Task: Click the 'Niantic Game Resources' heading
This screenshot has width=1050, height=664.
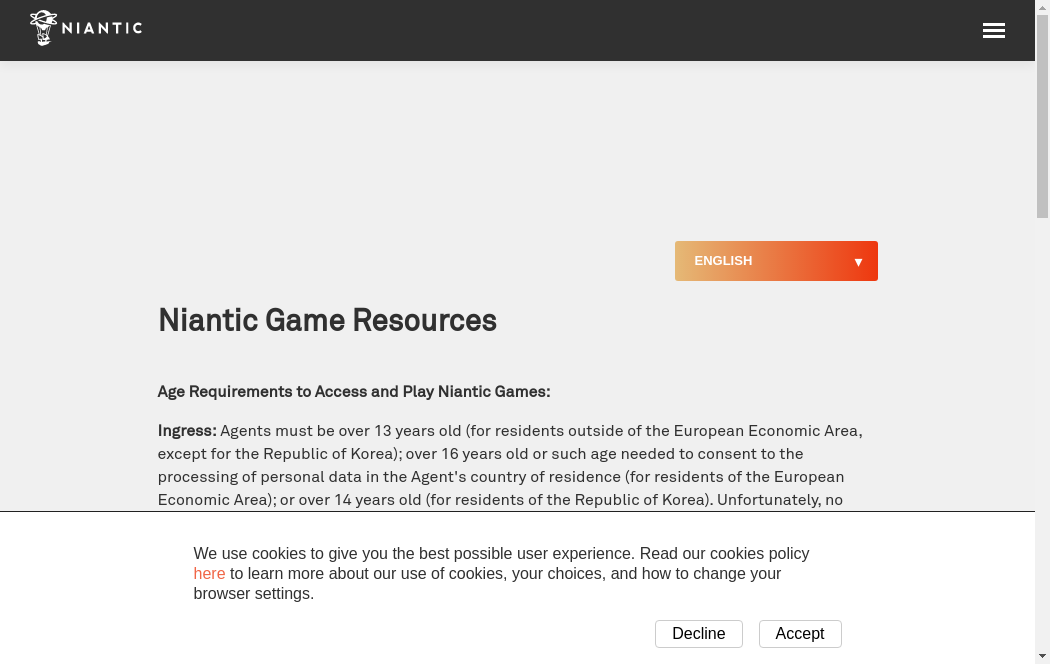Action: [327, 321]
